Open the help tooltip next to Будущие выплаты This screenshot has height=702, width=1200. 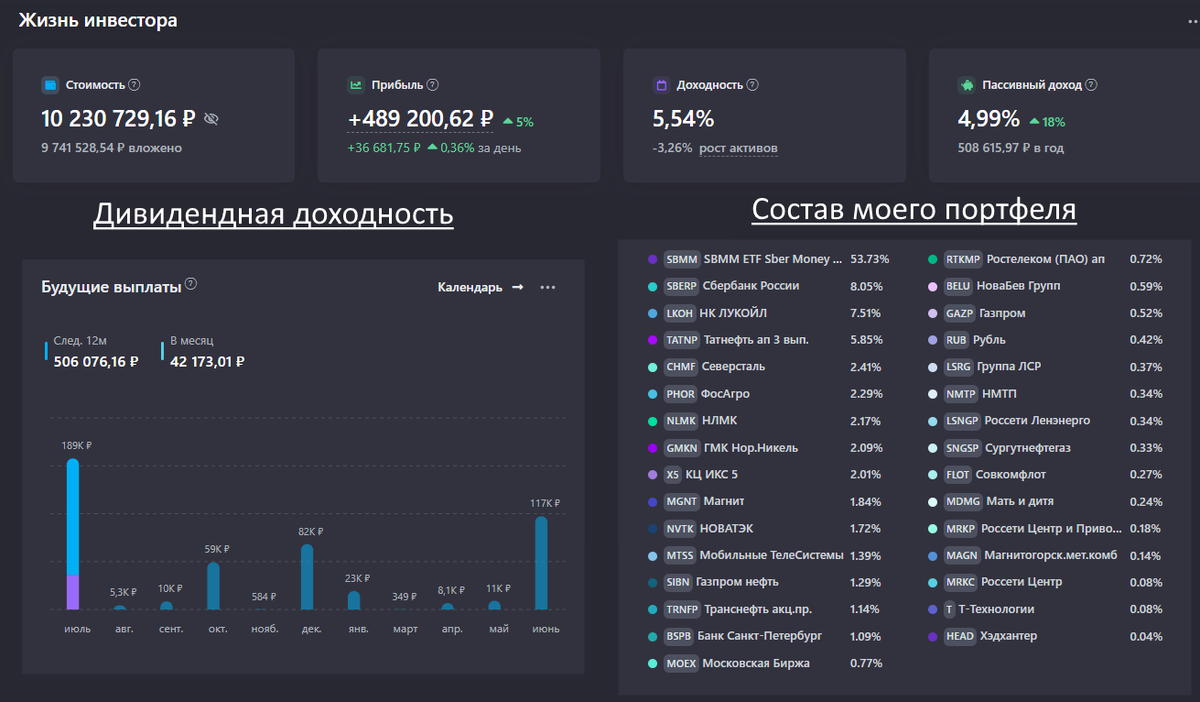(191, 285)
